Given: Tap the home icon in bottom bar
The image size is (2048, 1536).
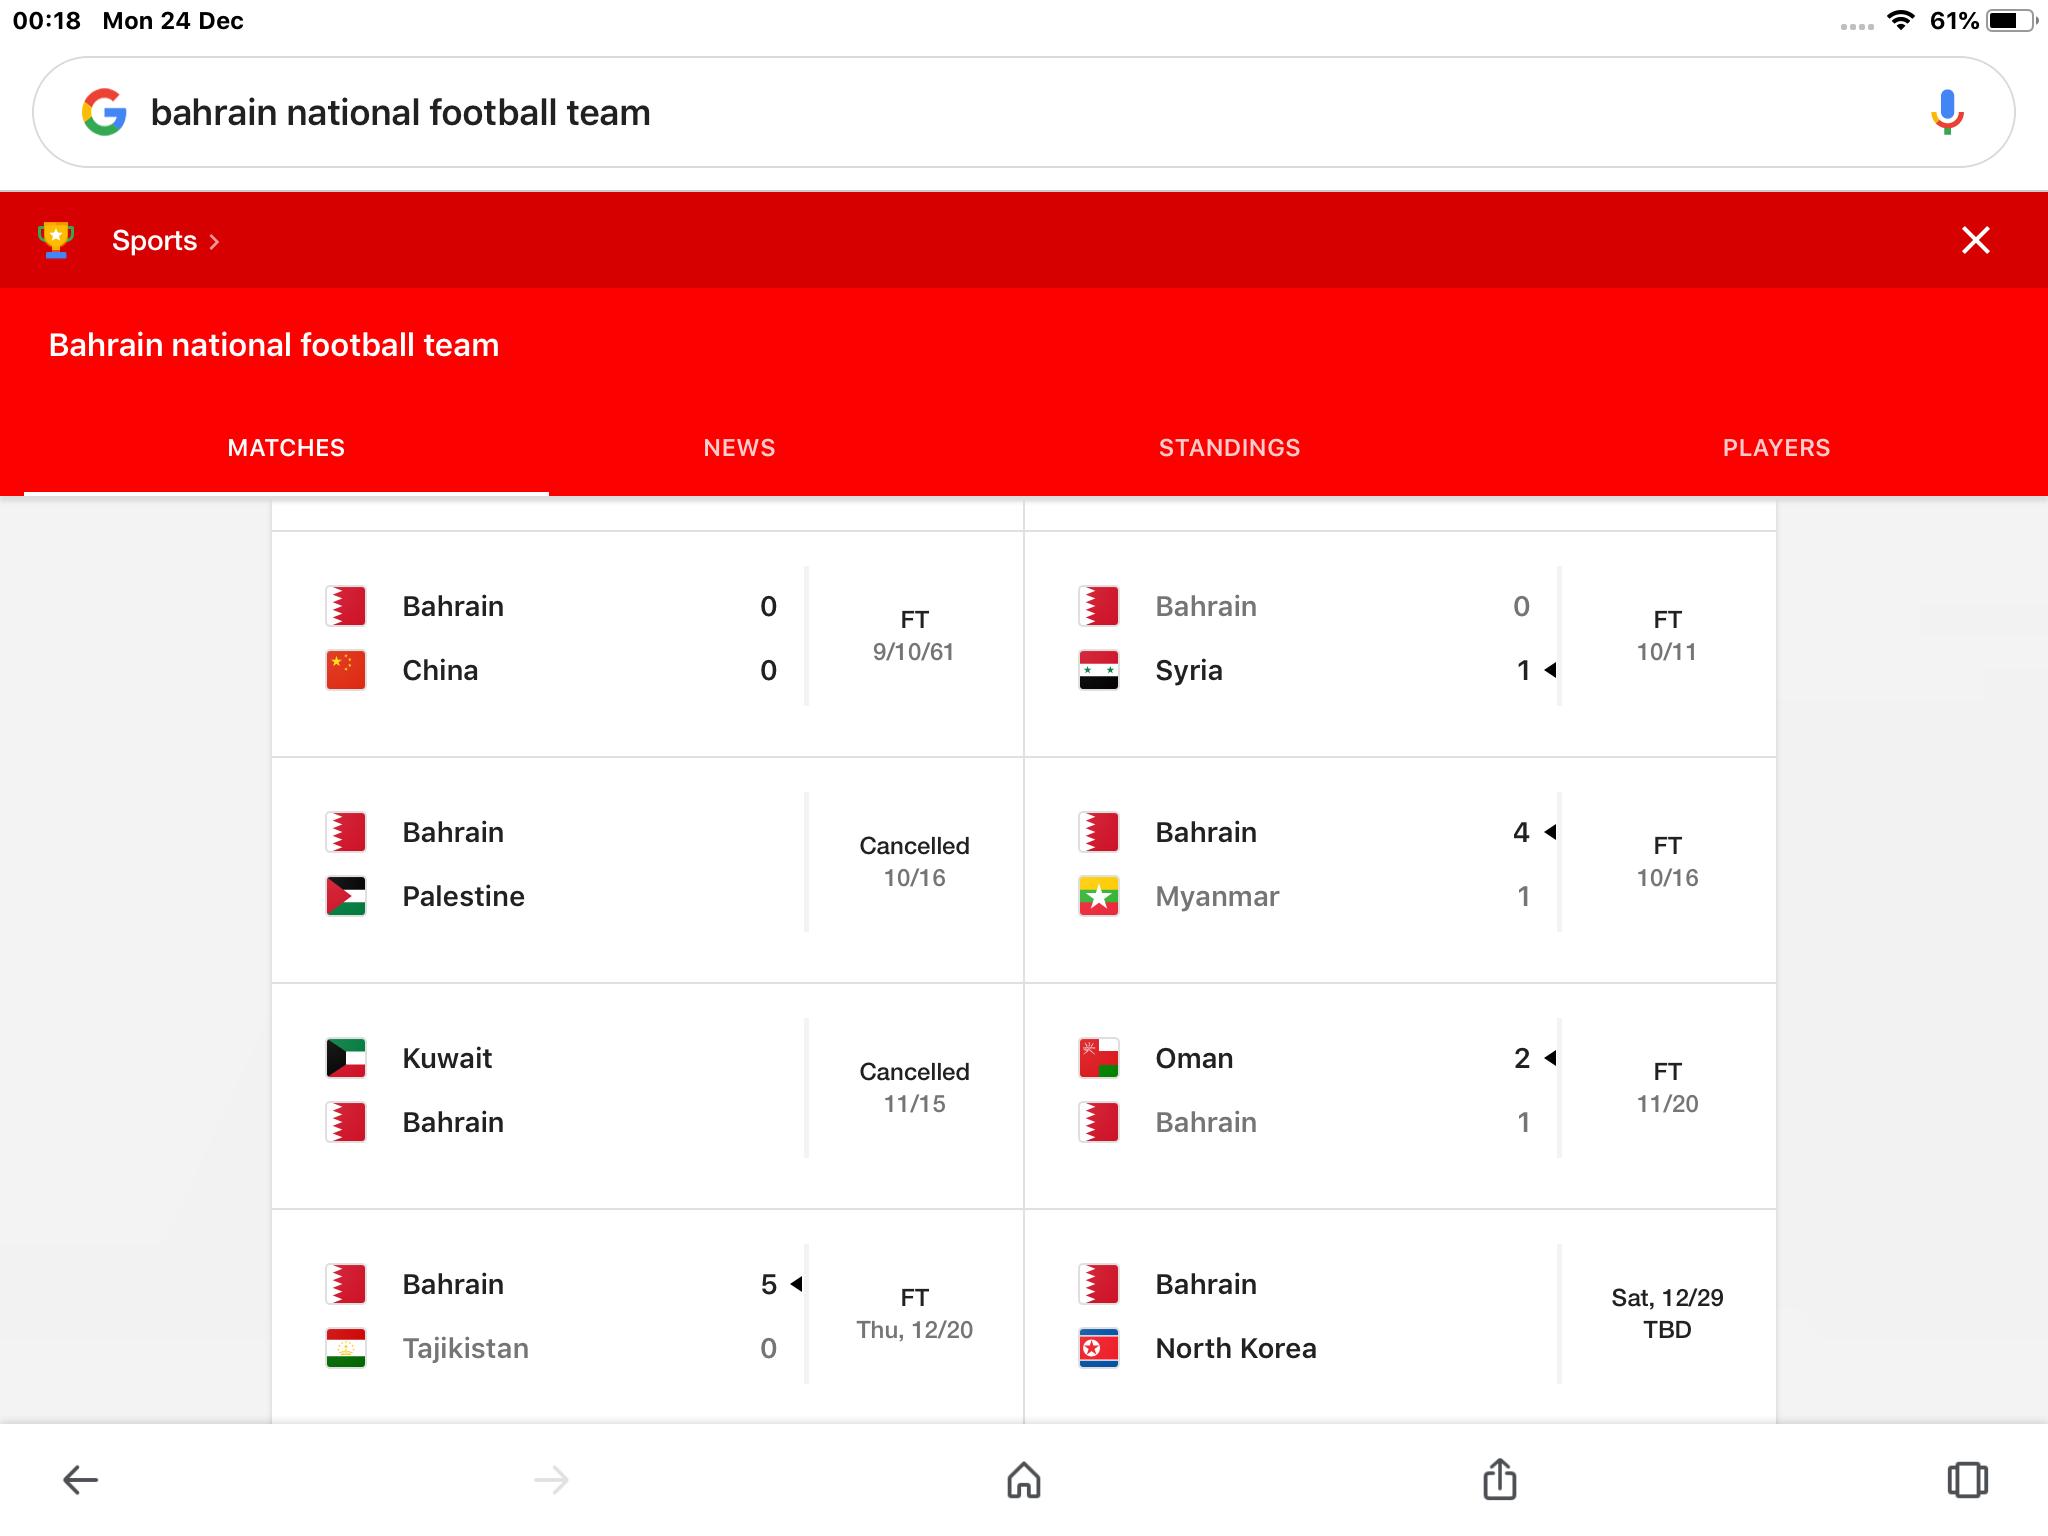Looking at the screenshot, I should pyautogui.click(x=1023, y=1480).
